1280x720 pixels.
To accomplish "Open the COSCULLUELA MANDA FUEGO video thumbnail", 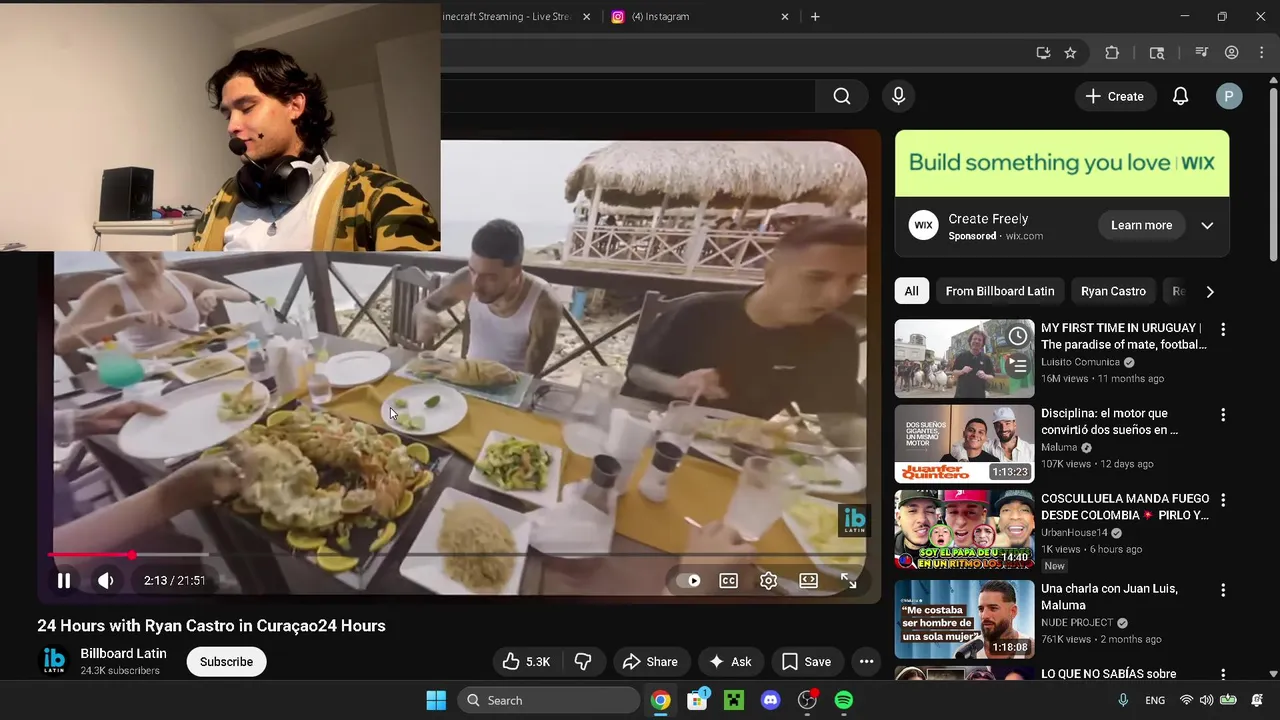I will pyautogui.click(x=964, y=529).
